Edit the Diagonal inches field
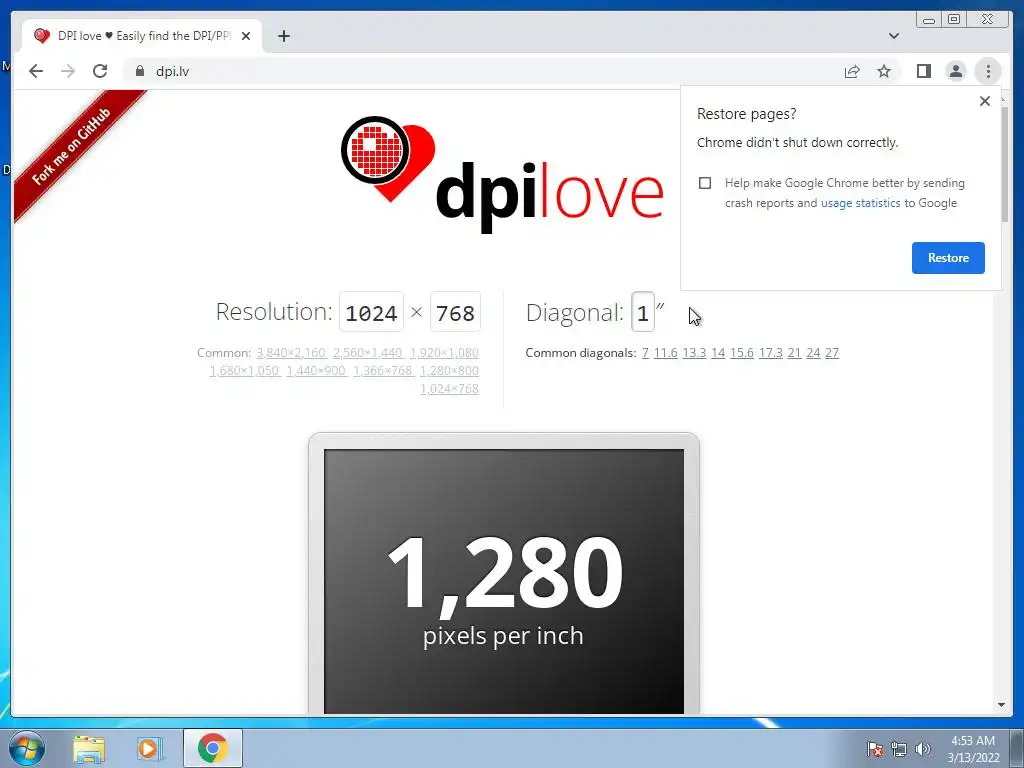Screen dimensions: 1024x768 point(643,313)
